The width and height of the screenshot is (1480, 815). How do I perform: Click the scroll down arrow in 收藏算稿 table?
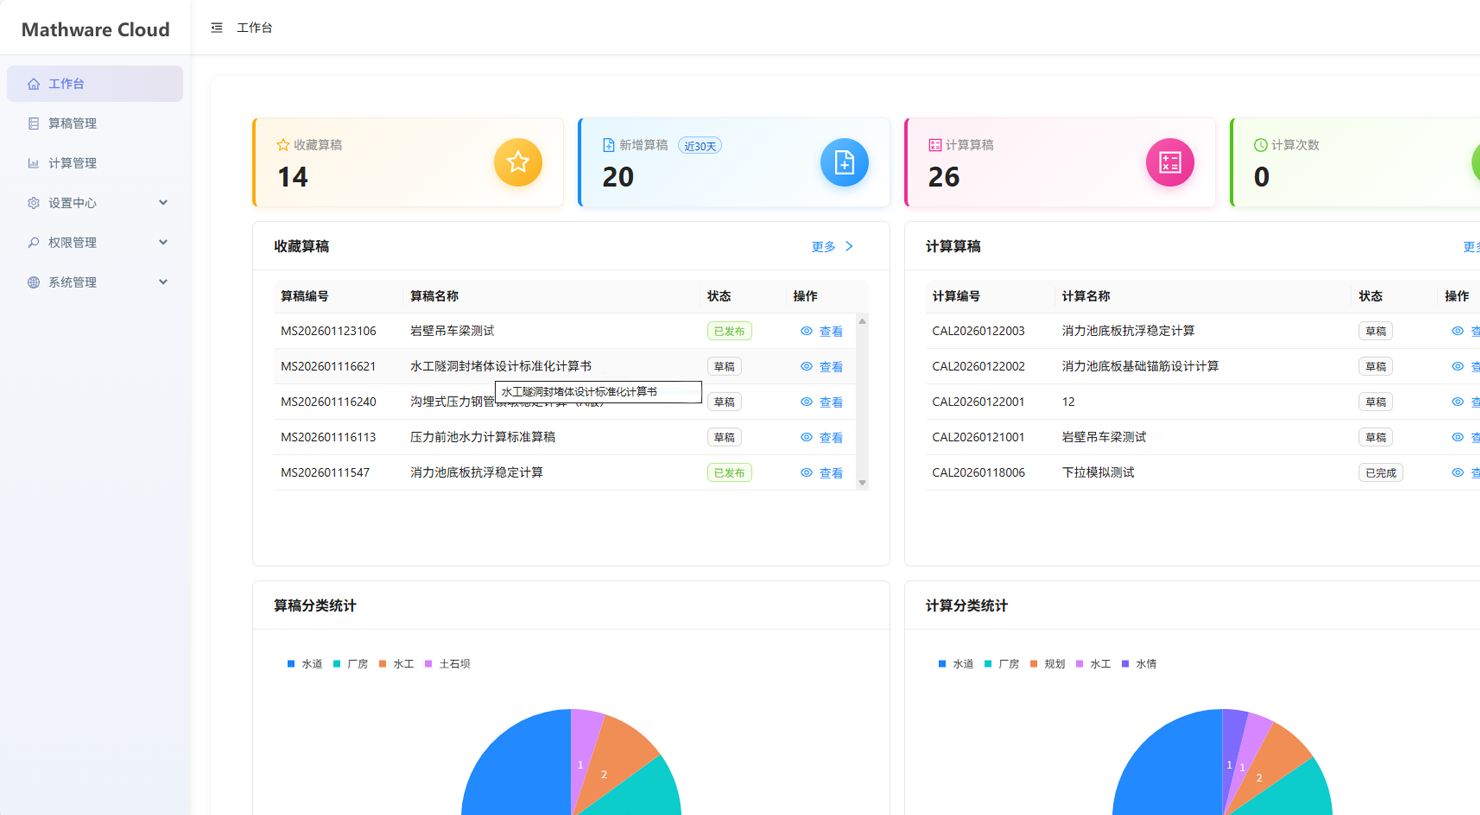(862, 483)
